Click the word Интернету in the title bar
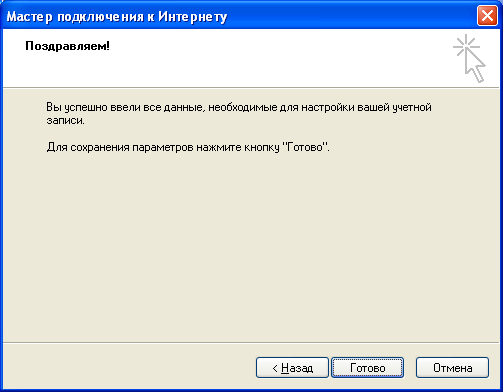Viewport: 503px width, 392px height. point(192,17)
